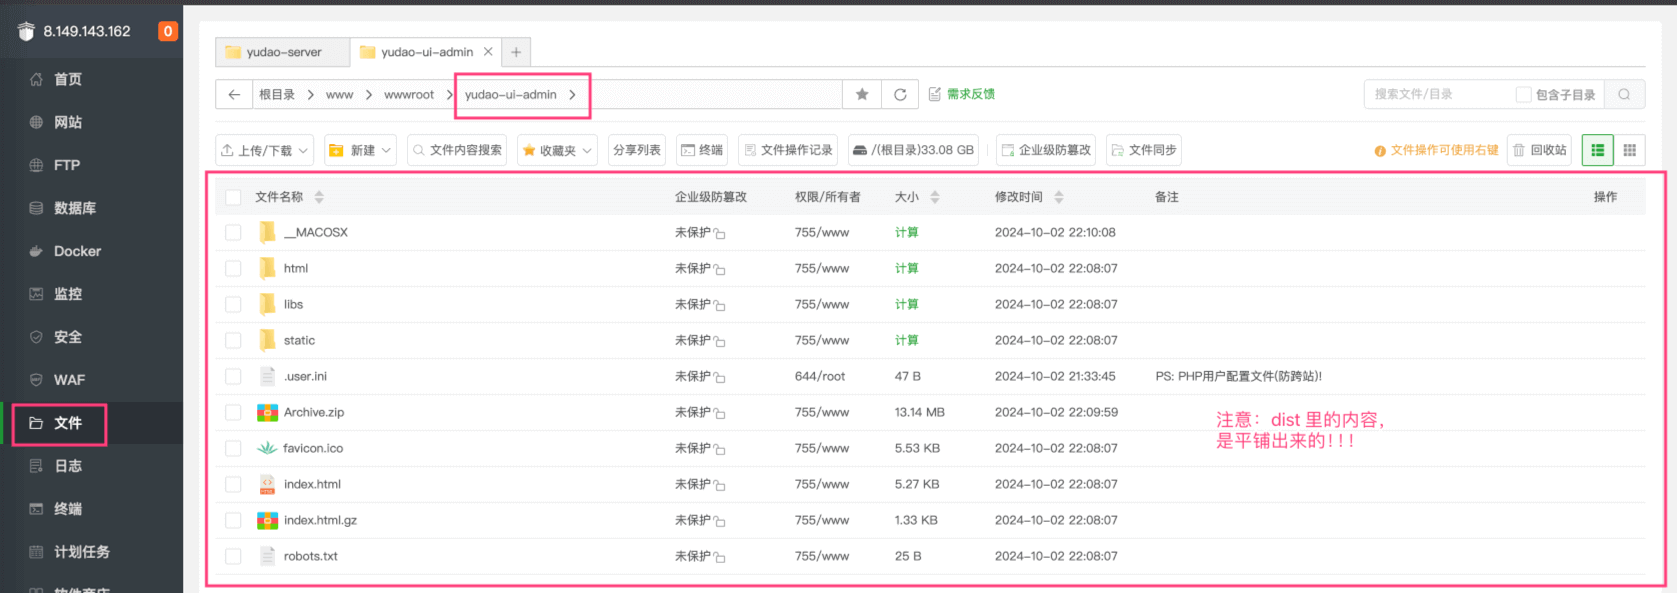Expand the upload/download dropdown
The image size is (1677, 593).
click(265, 150)
